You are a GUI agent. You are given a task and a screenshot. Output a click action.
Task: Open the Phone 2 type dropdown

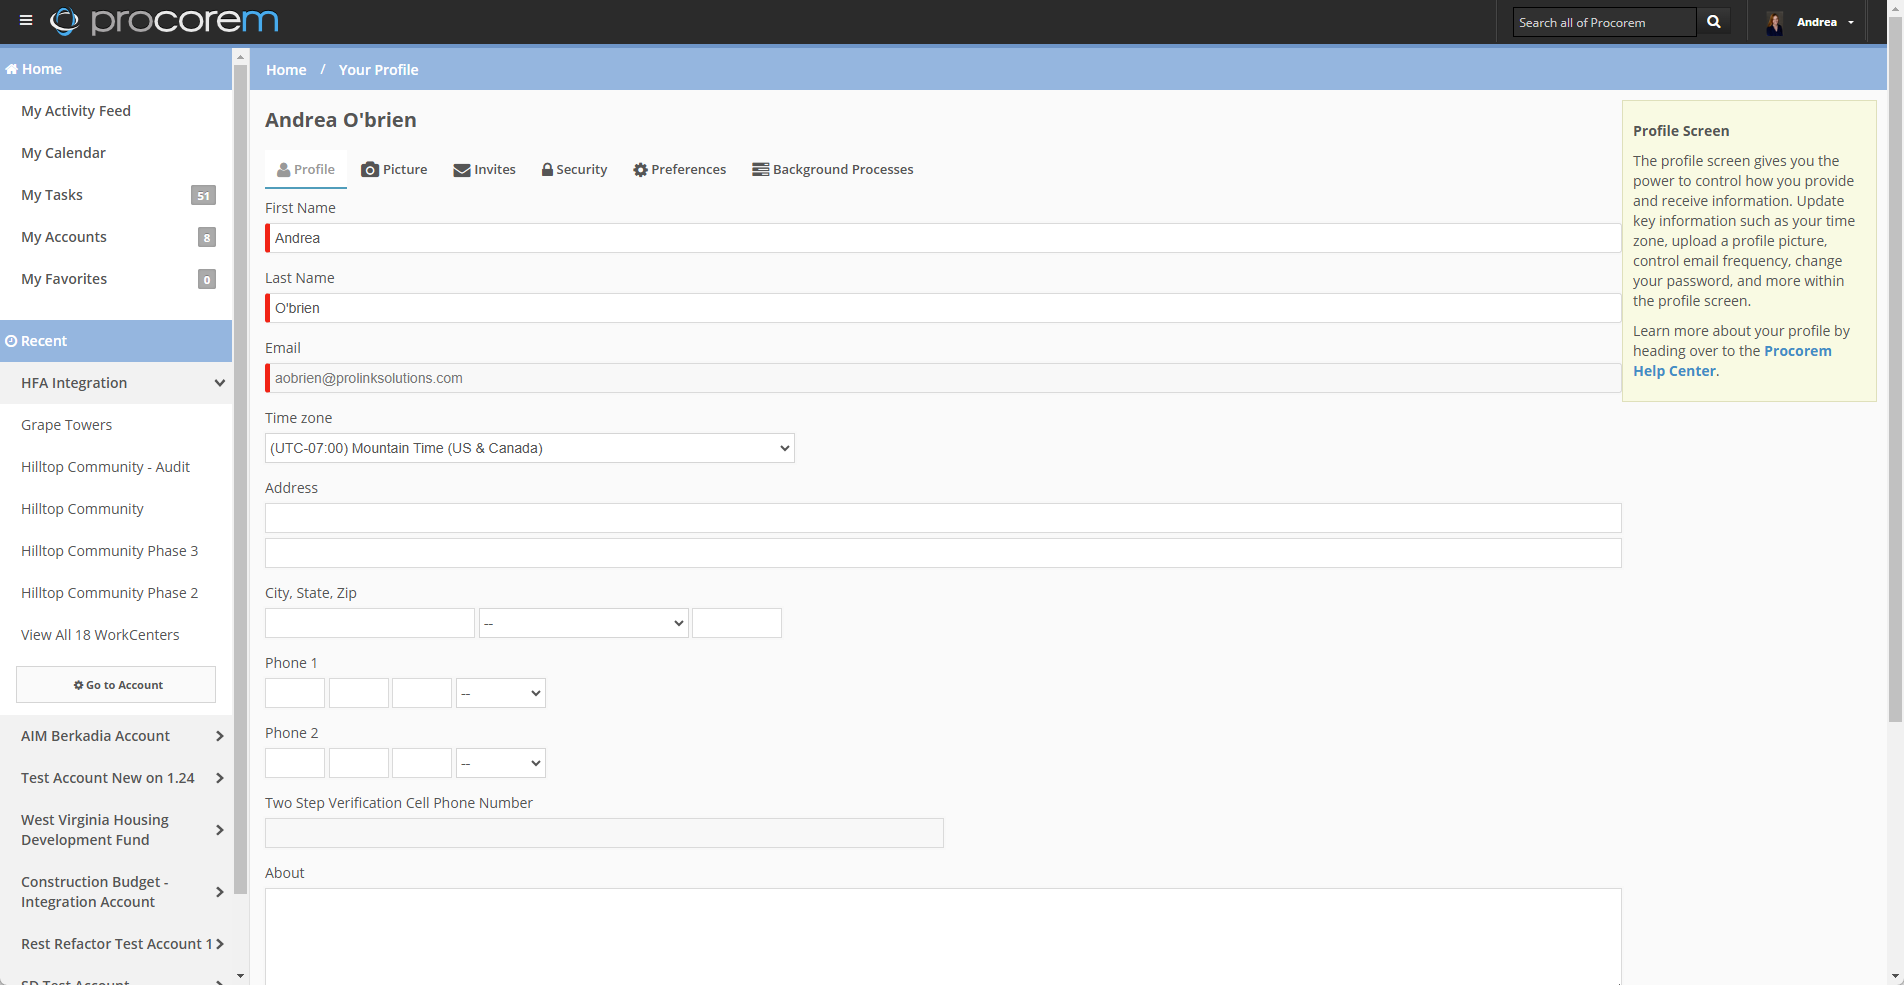(501, 763)
